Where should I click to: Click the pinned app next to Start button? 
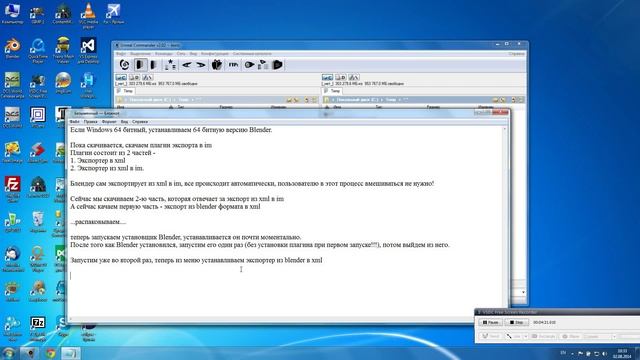pyautogui.click(x=30, y=353)
